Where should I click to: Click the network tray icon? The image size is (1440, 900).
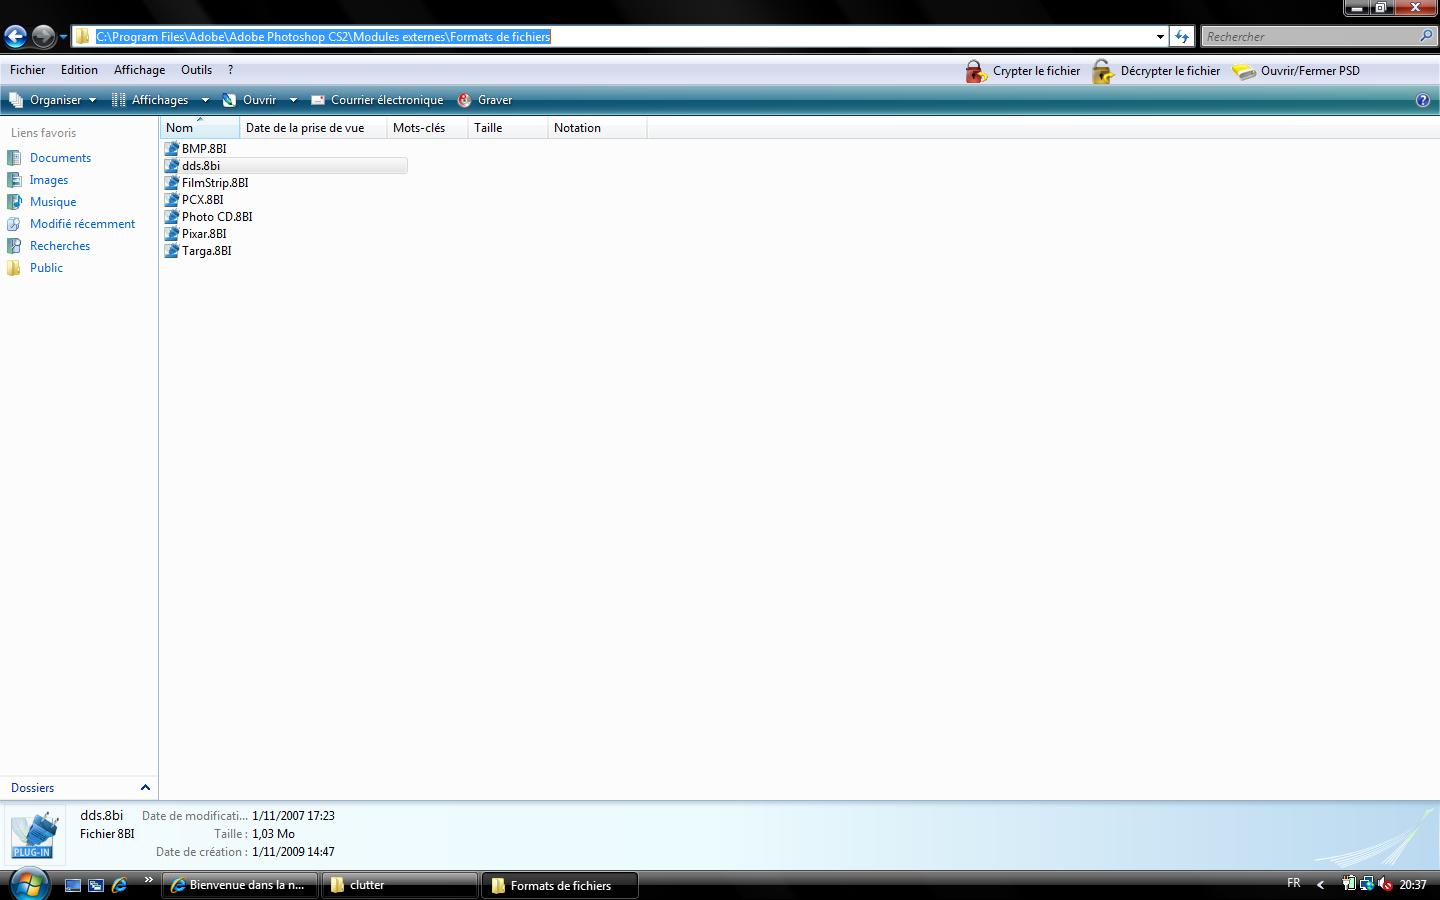click(1367, 884)
